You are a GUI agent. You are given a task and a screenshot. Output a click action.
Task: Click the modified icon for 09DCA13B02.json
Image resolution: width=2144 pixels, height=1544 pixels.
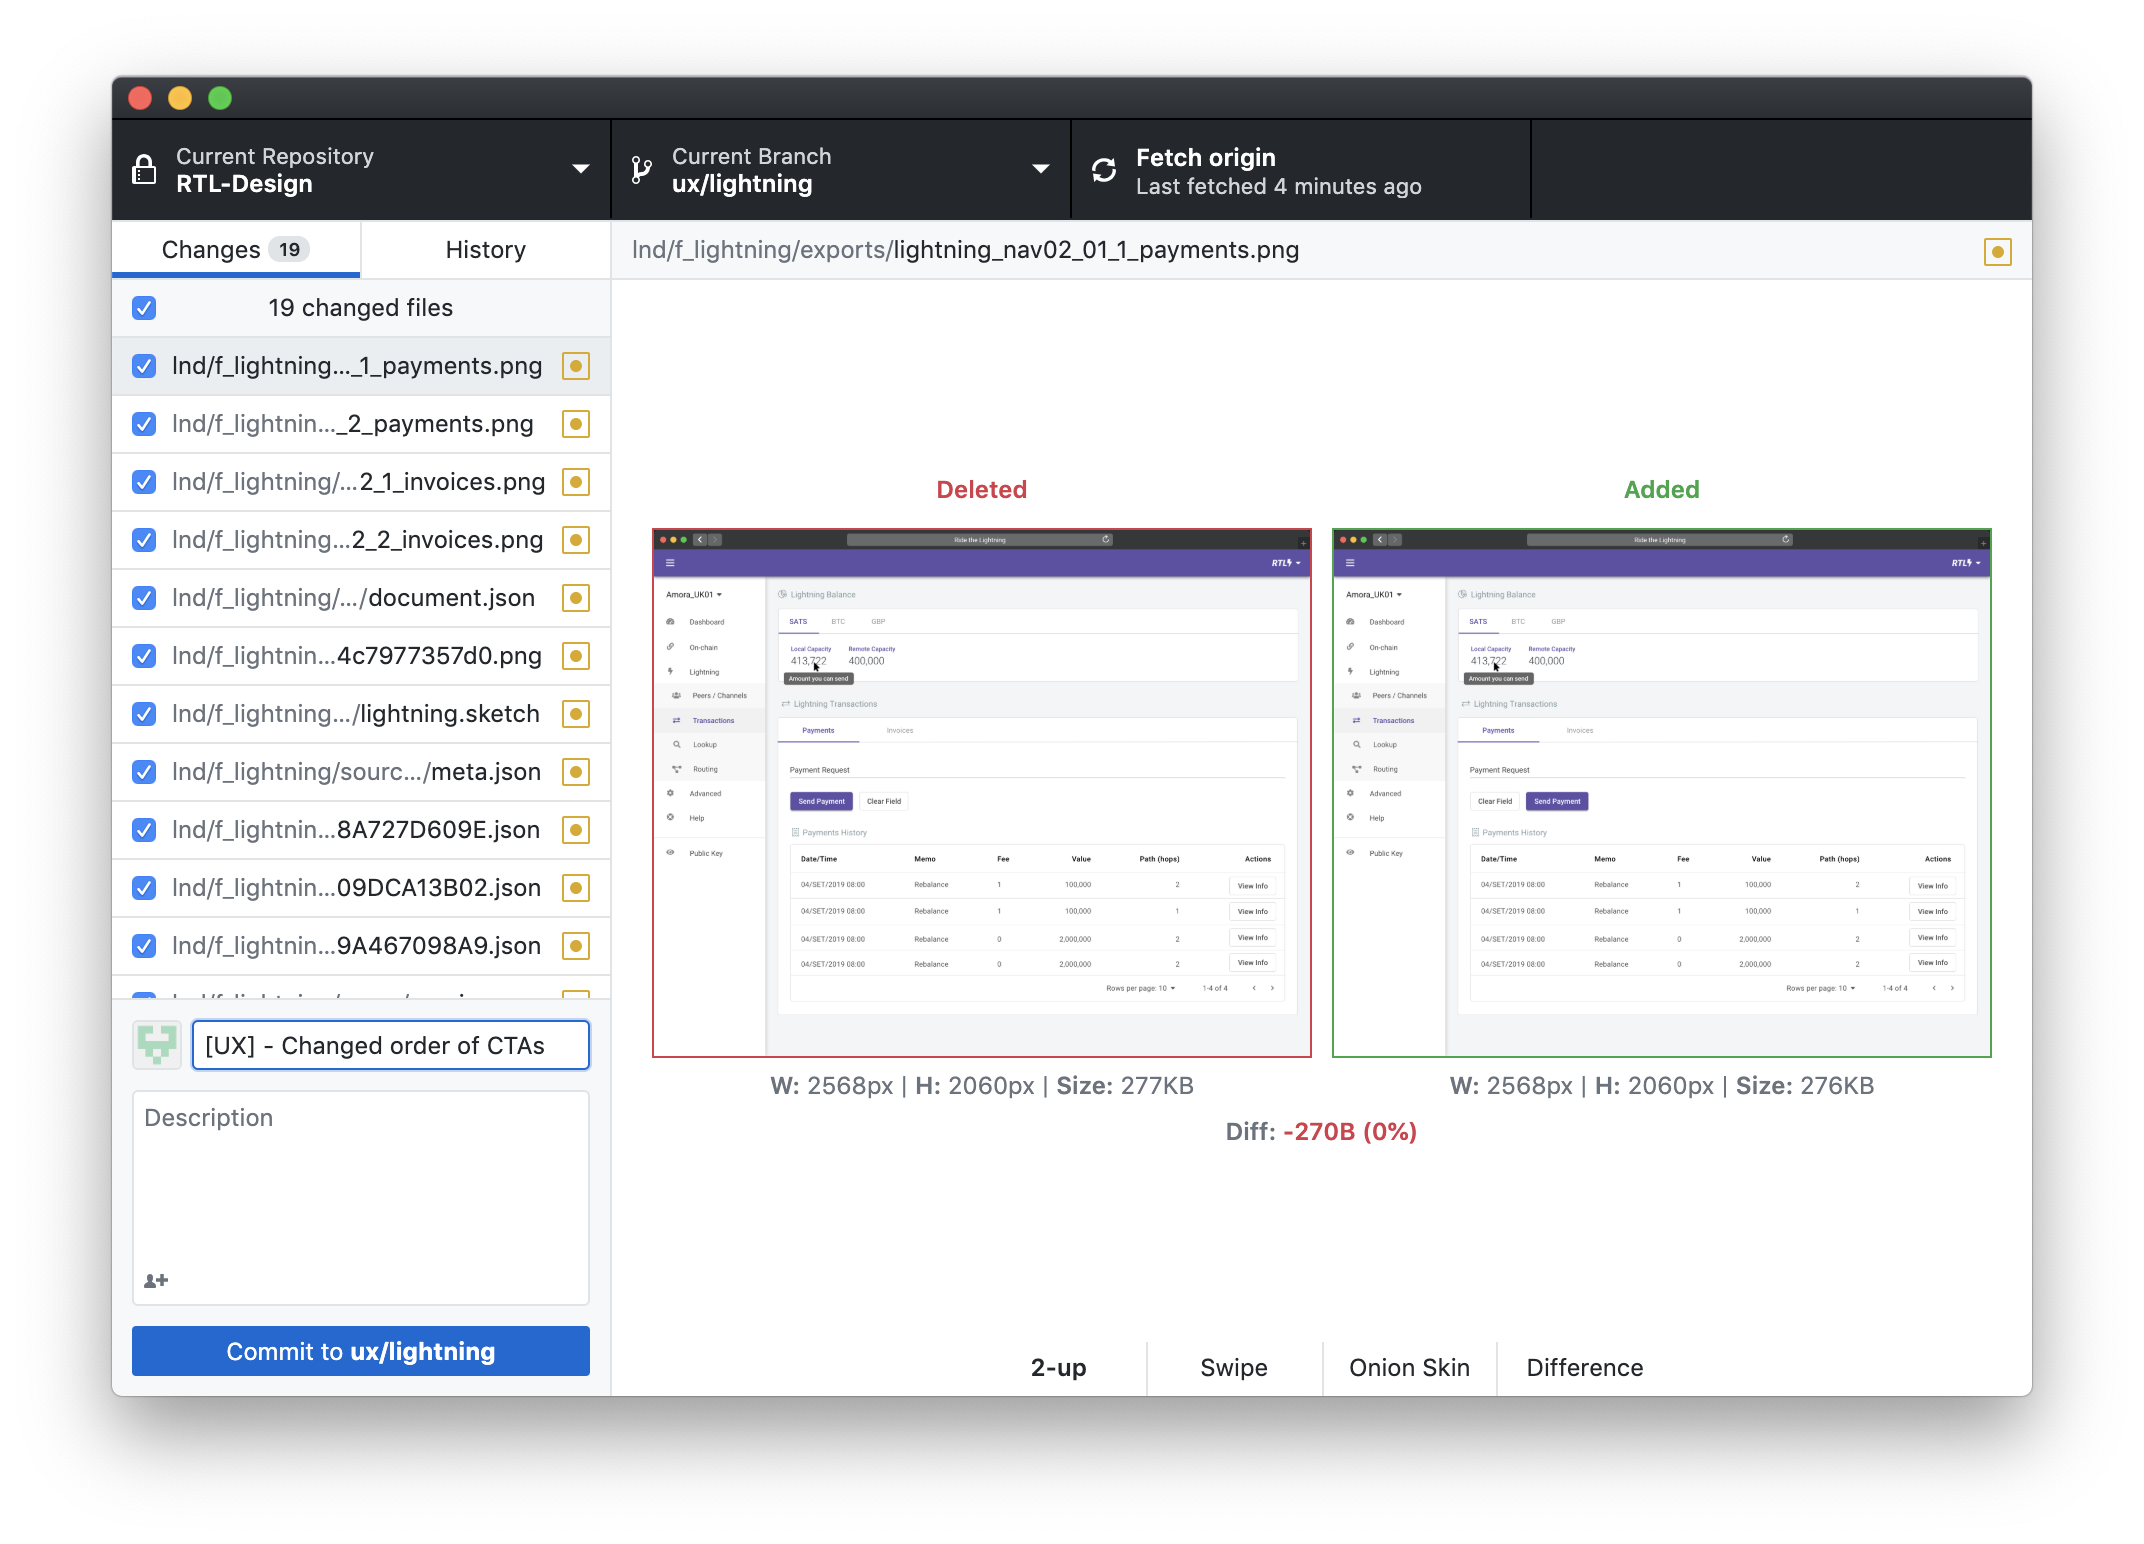(576, 888)
